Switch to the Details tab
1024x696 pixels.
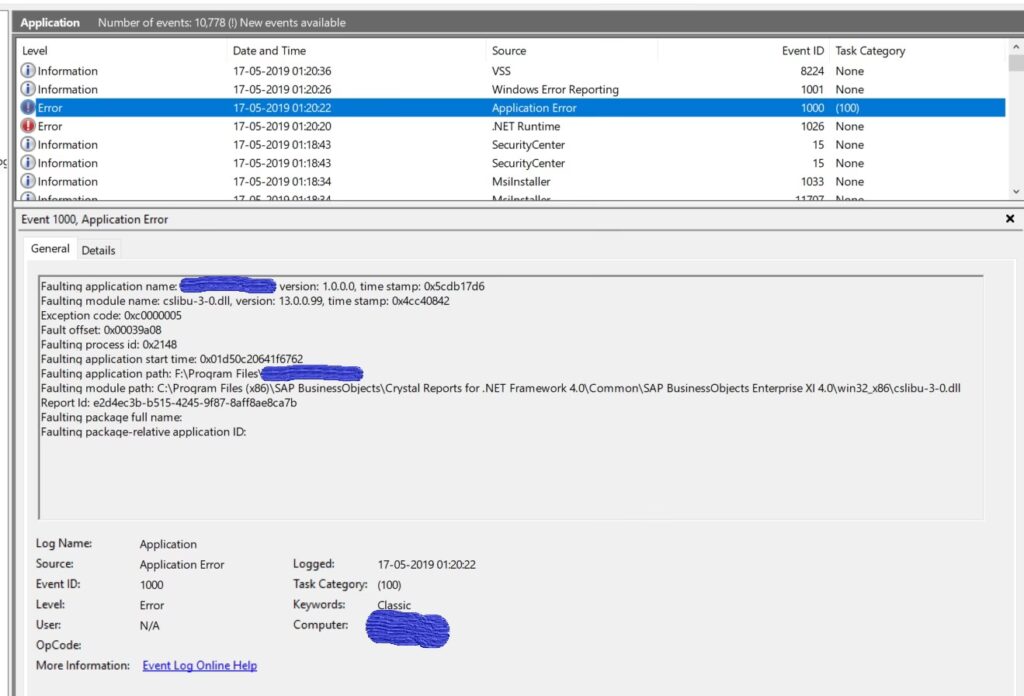click(x=98, y=250)
